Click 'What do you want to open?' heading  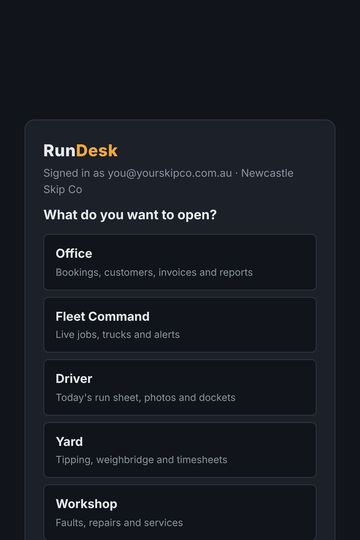(130, 215)
